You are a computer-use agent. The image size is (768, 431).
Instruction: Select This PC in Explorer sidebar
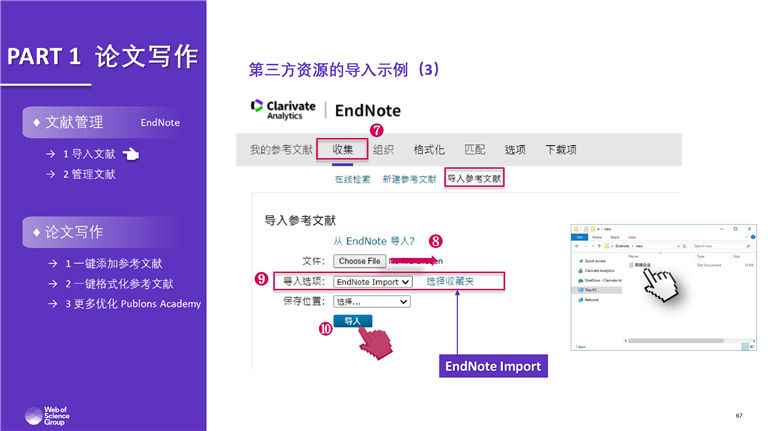(597, 290)
